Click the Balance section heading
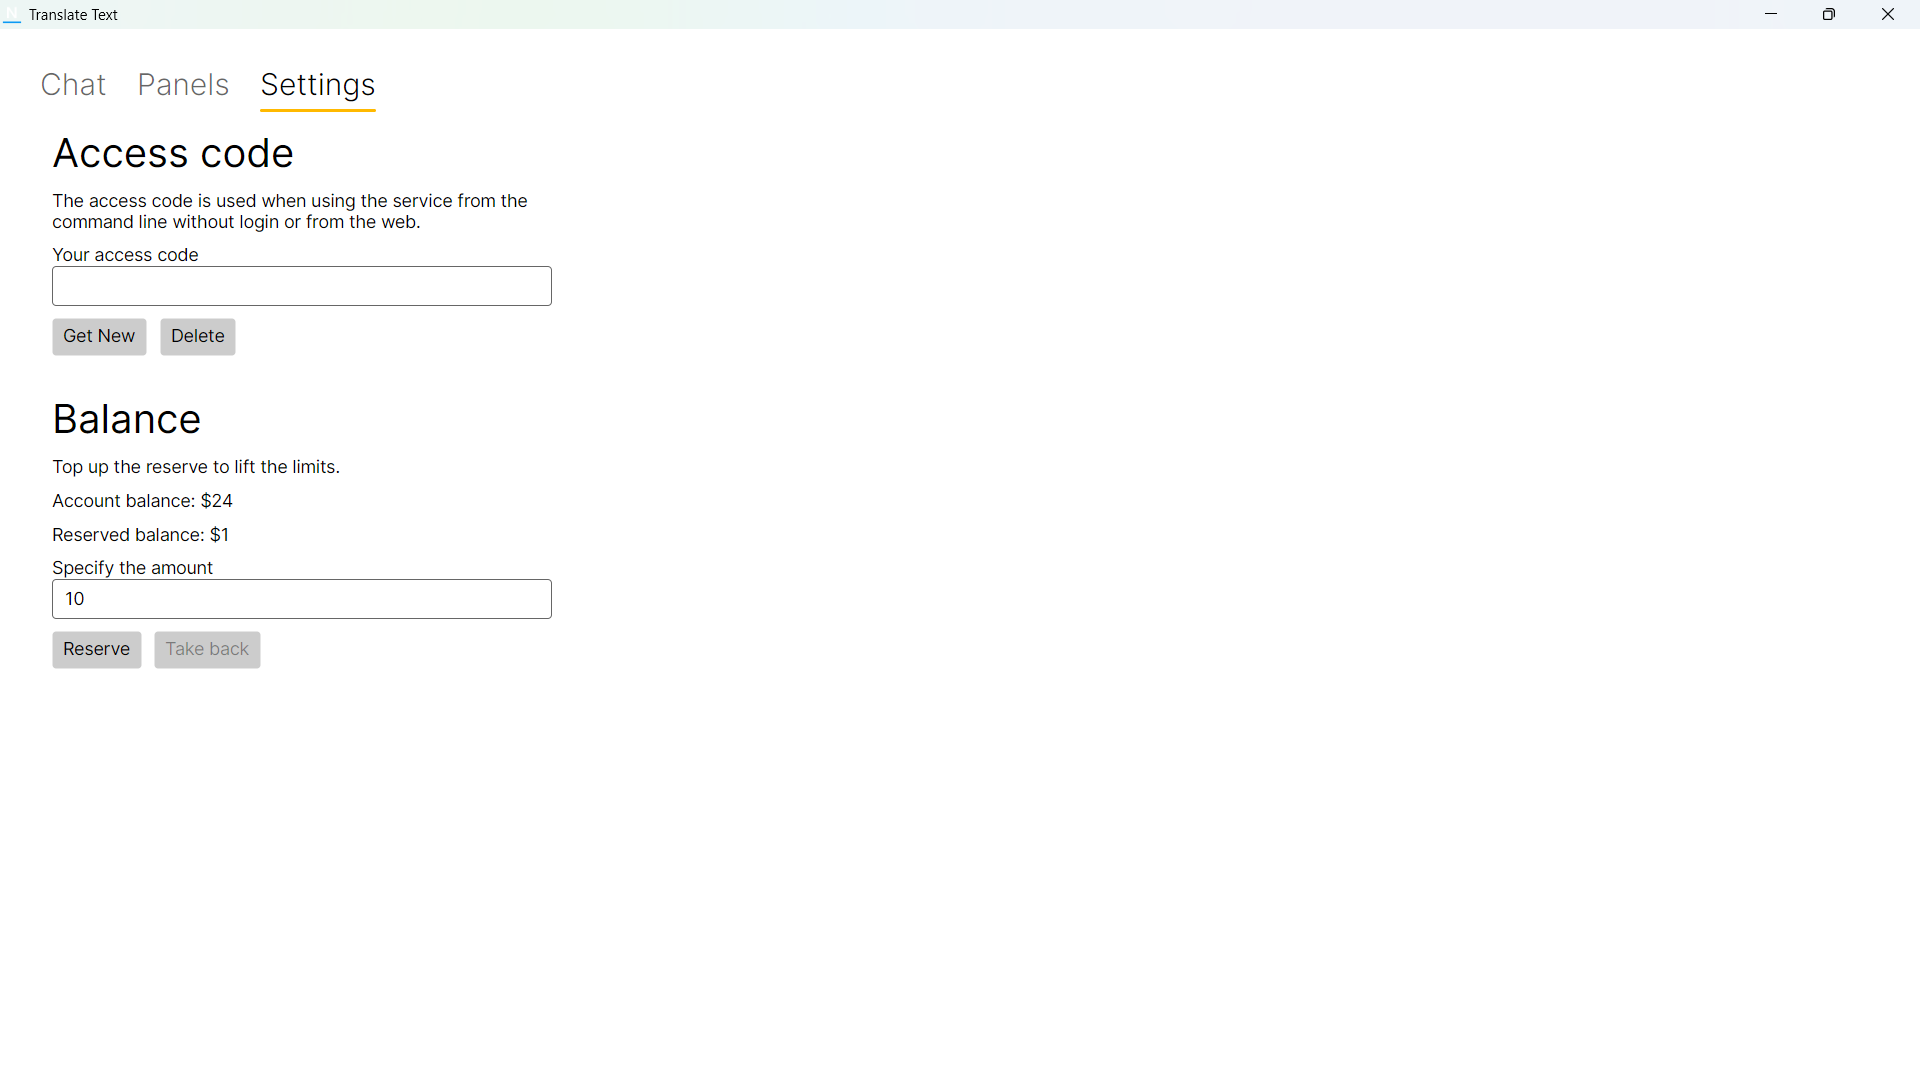 126,419
